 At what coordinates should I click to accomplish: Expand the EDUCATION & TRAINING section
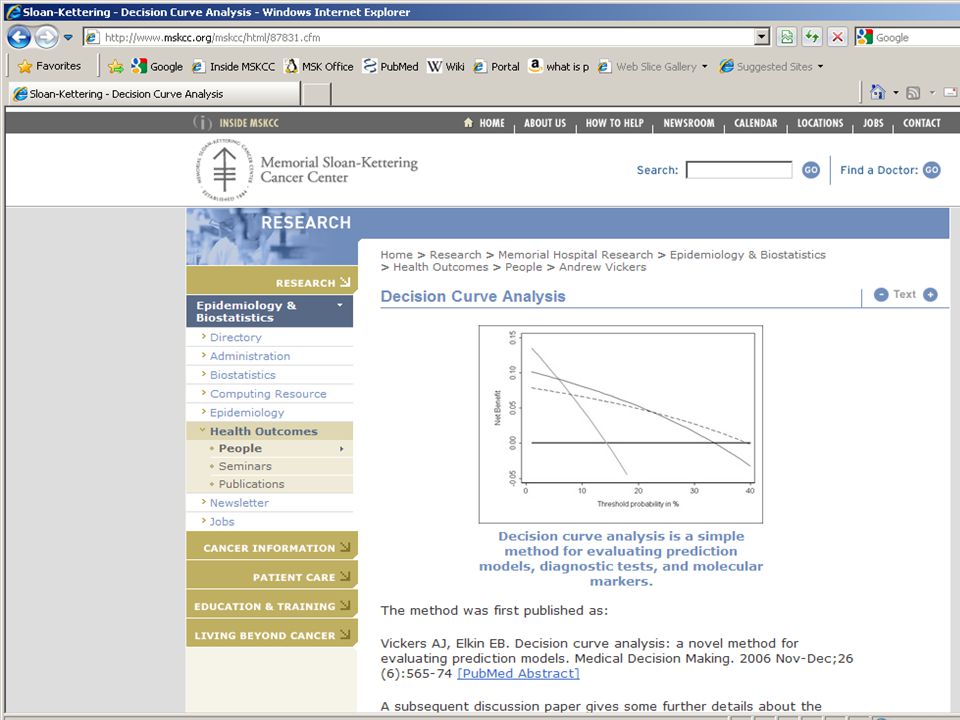(x=272, y=606)
